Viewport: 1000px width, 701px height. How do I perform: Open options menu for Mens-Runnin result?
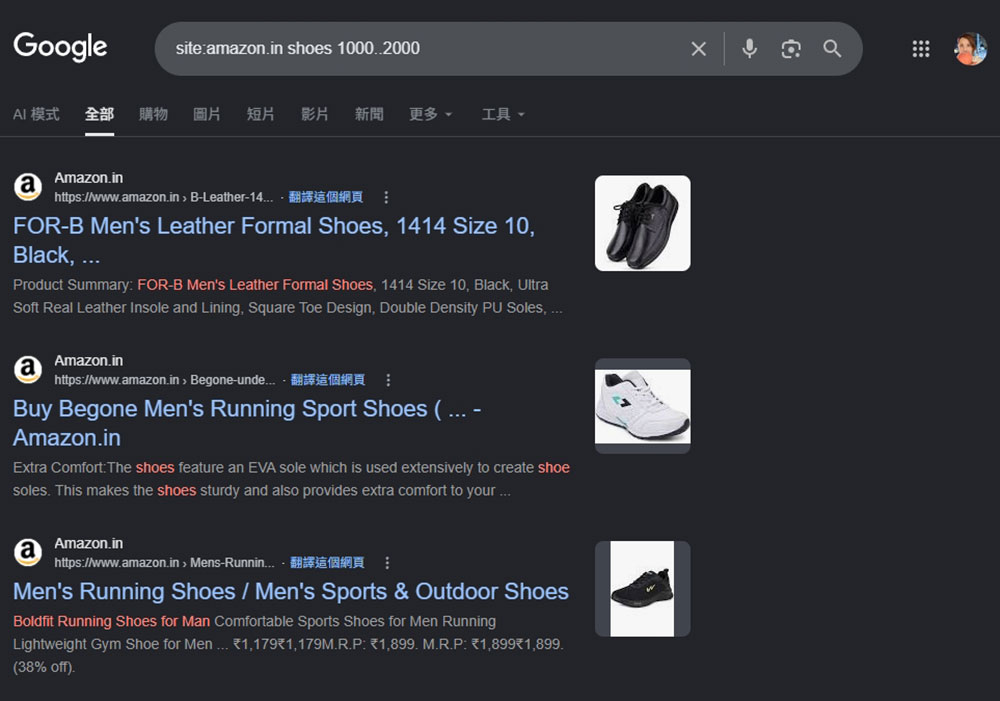coord(387,563)
